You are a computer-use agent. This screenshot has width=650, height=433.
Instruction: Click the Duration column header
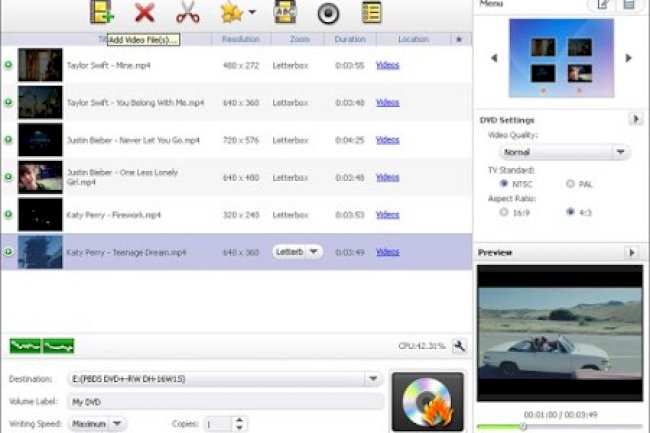pos(350,39)
